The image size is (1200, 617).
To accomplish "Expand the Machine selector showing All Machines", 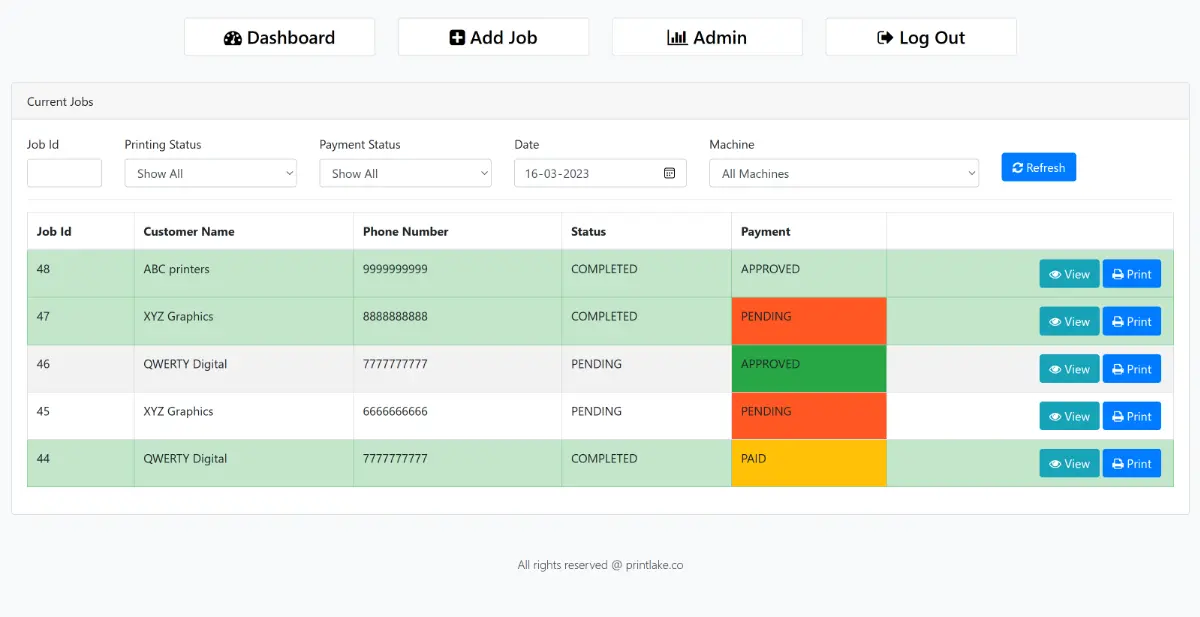I will coord(844,173).
